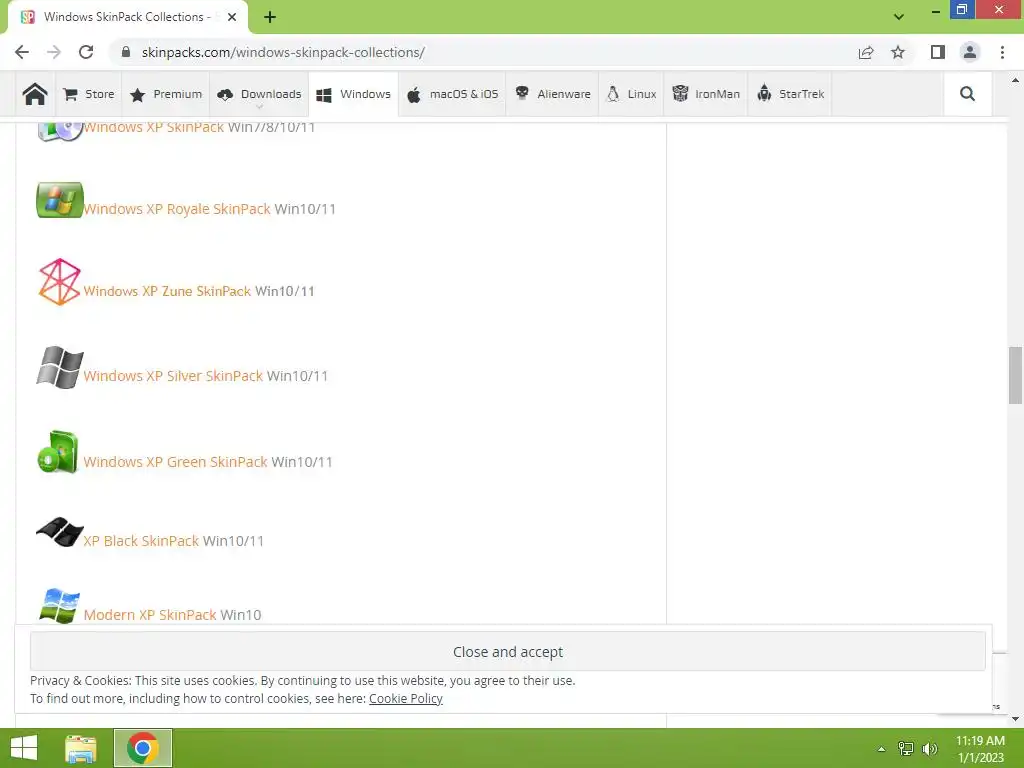
Task: Go to the site home icon
Action: coord(35,94)
